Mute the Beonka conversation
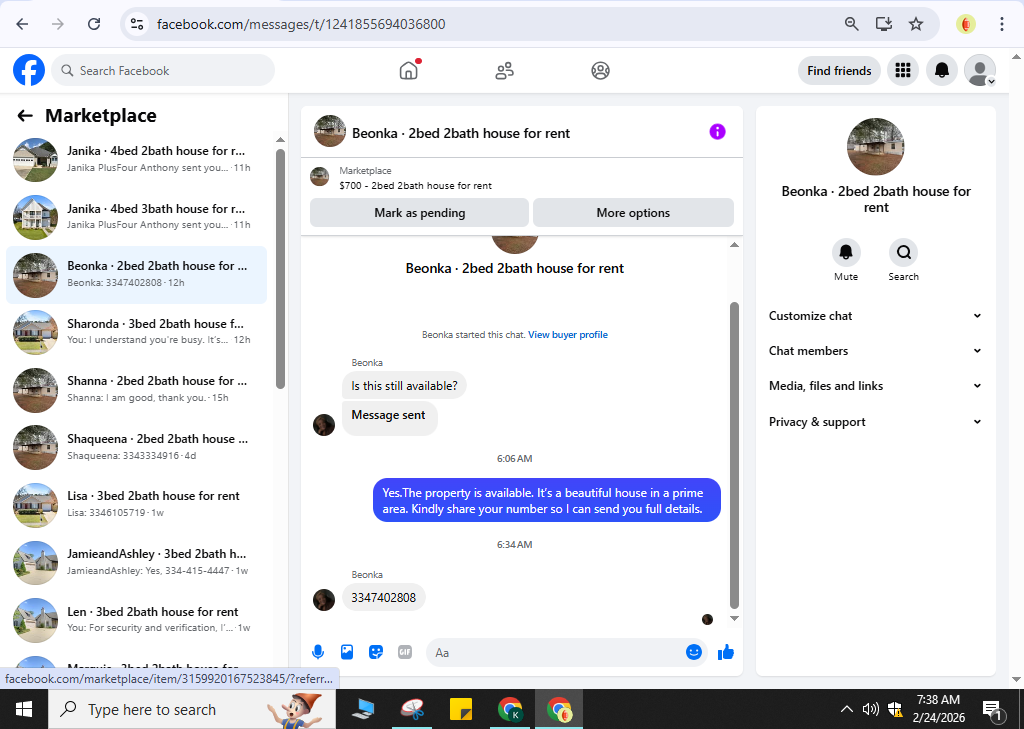This screenshot has width=1024, height=729. click(846, 253)
